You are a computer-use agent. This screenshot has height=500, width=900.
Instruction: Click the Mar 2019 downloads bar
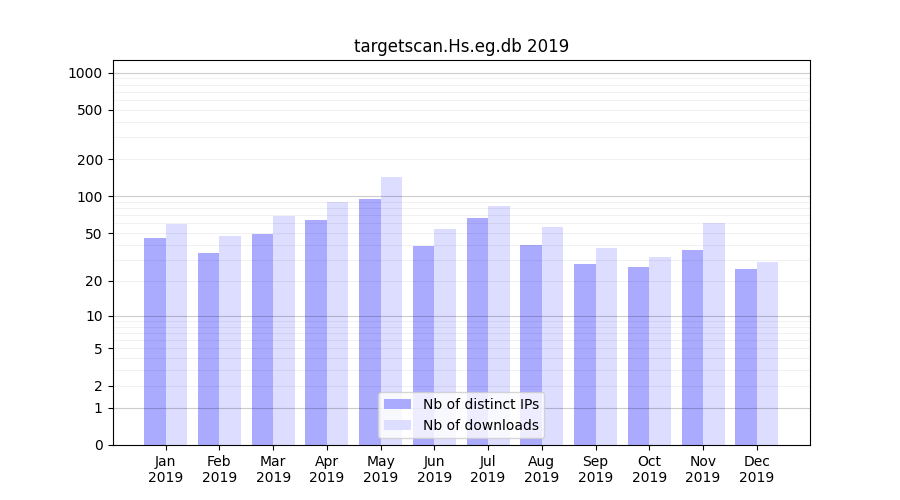284,330
